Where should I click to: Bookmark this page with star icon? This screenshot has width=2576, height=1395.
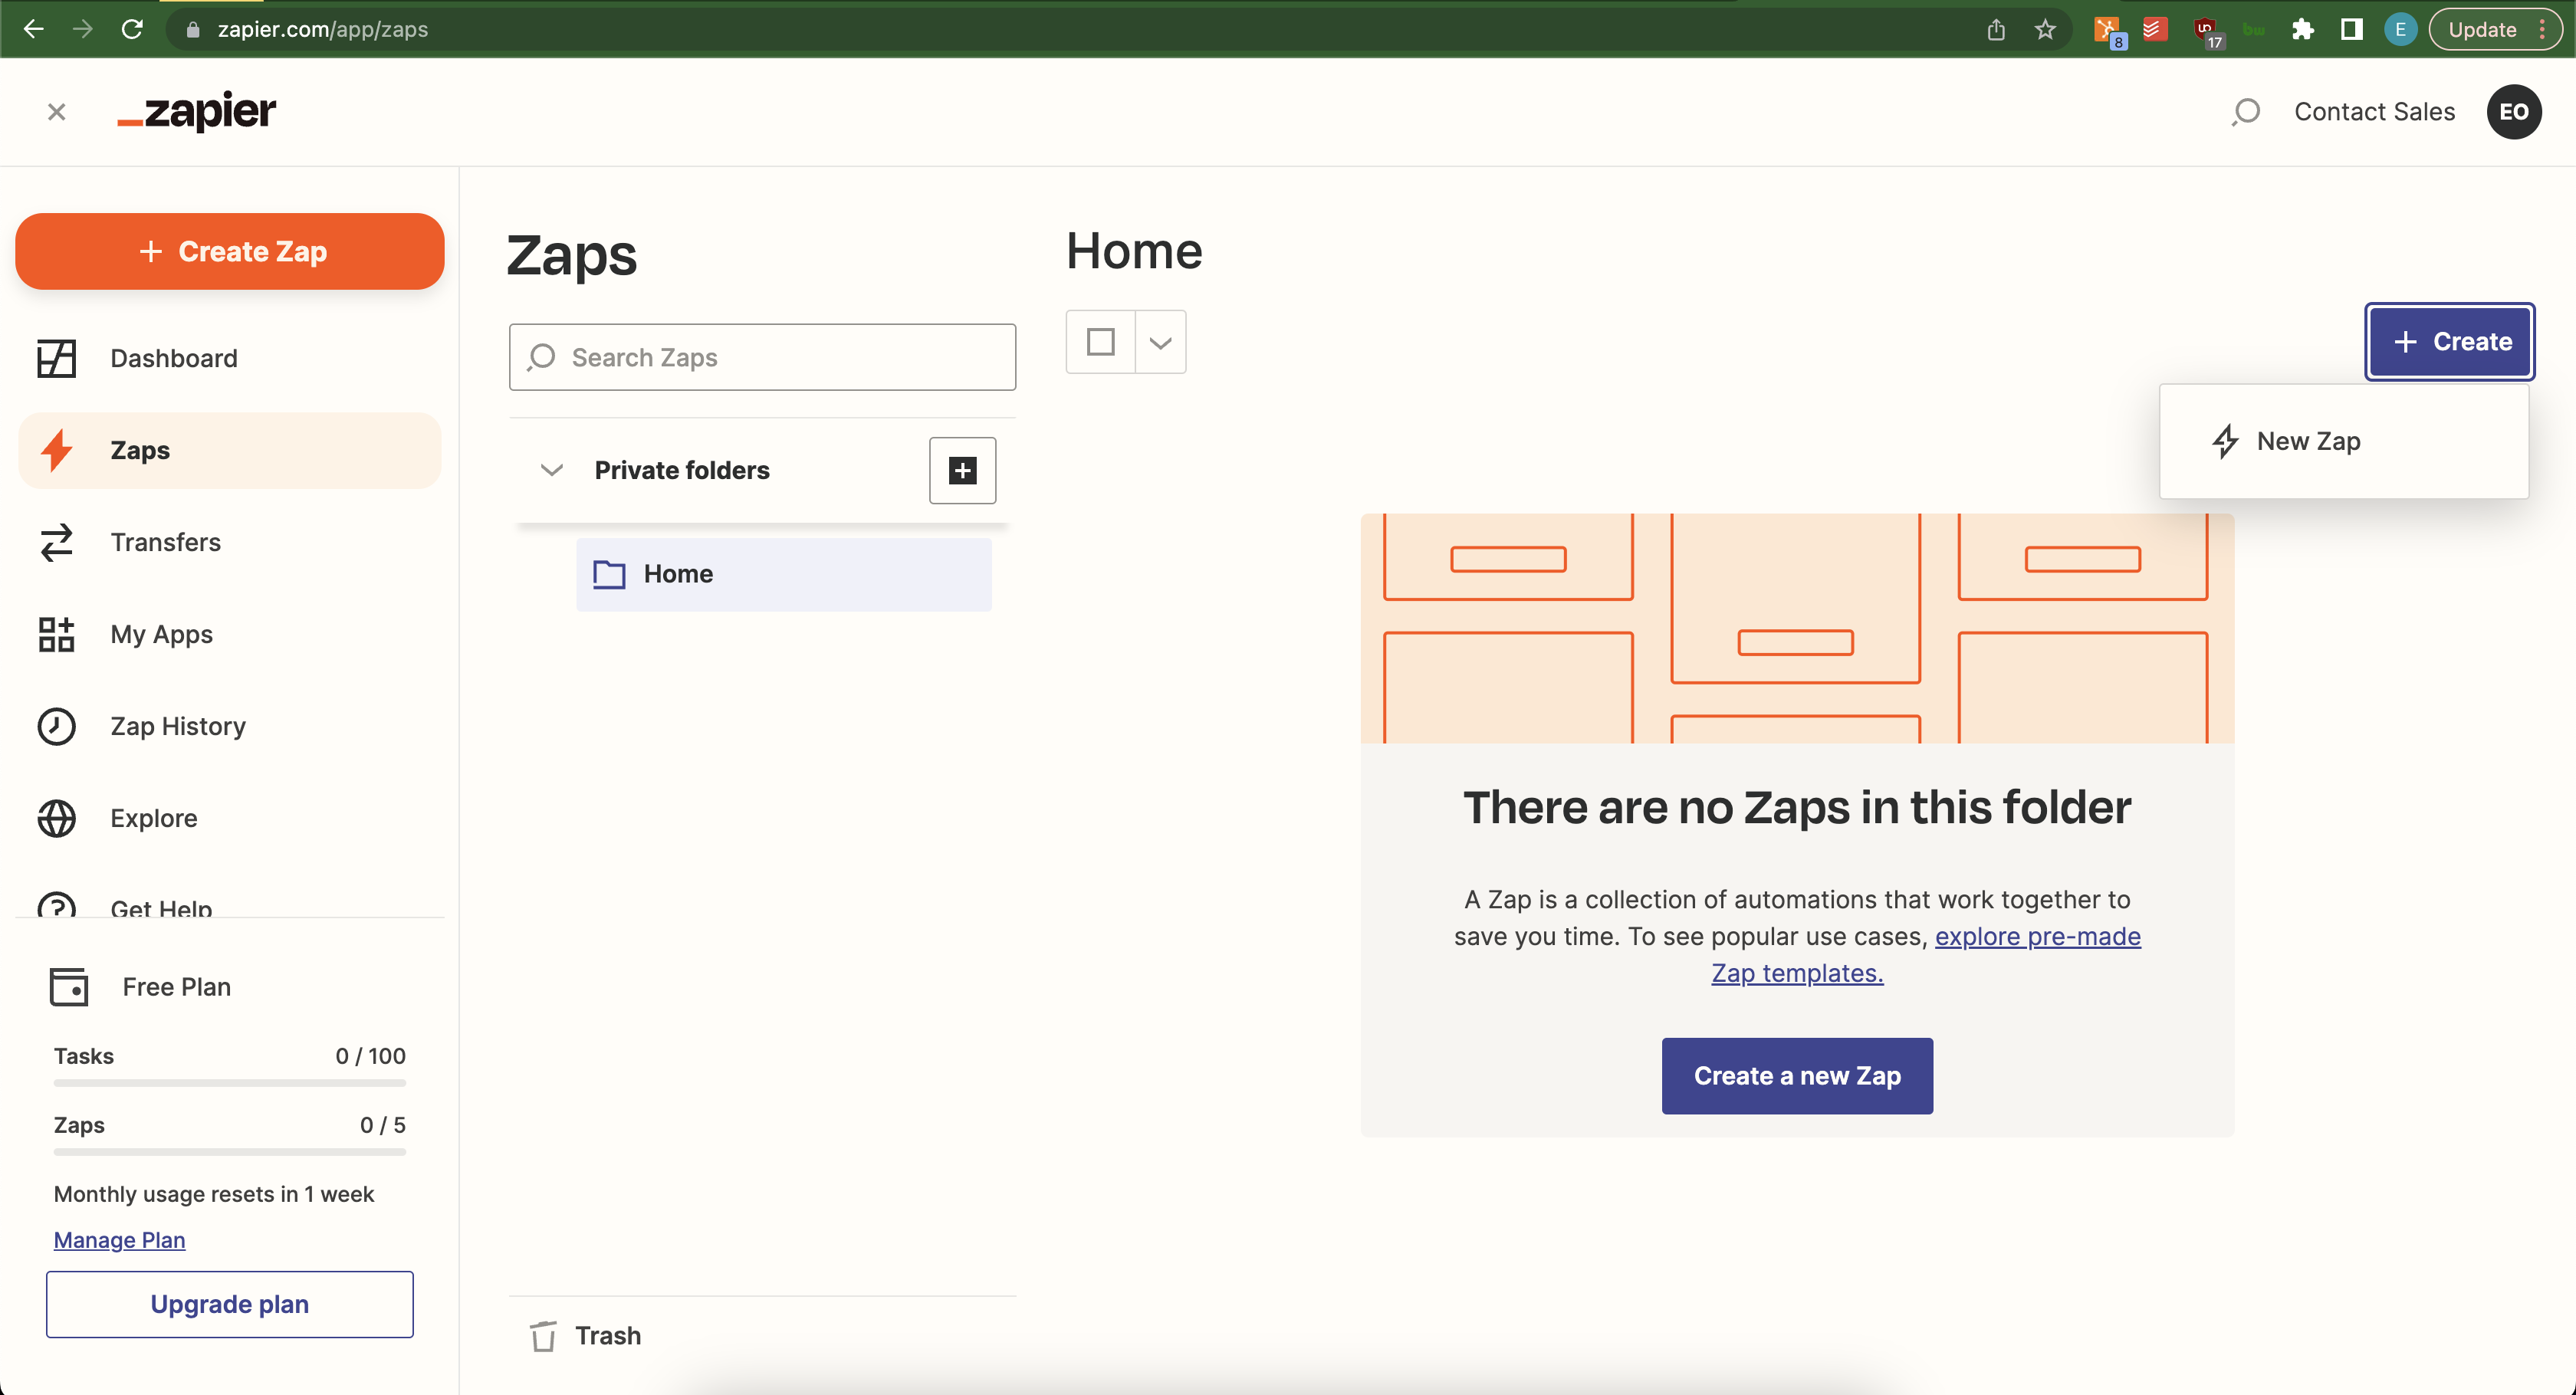click(x=2045, y=29)
